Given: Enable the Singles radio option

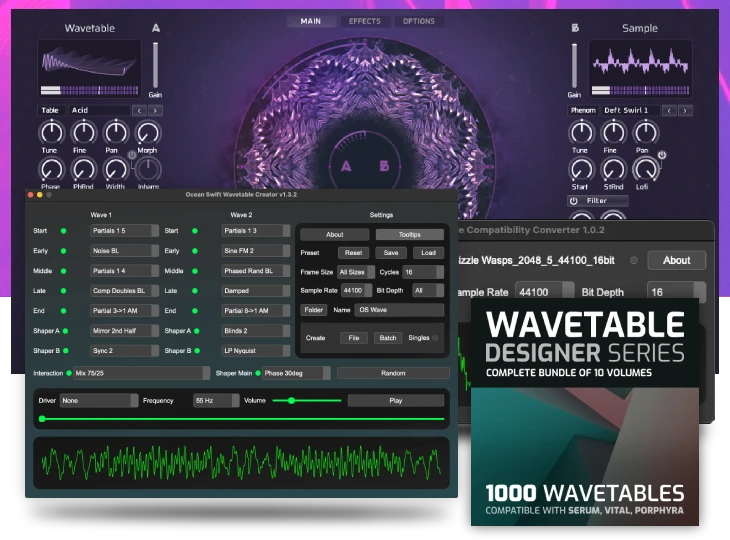Looking at the screenshot, I should coord(435,338).
